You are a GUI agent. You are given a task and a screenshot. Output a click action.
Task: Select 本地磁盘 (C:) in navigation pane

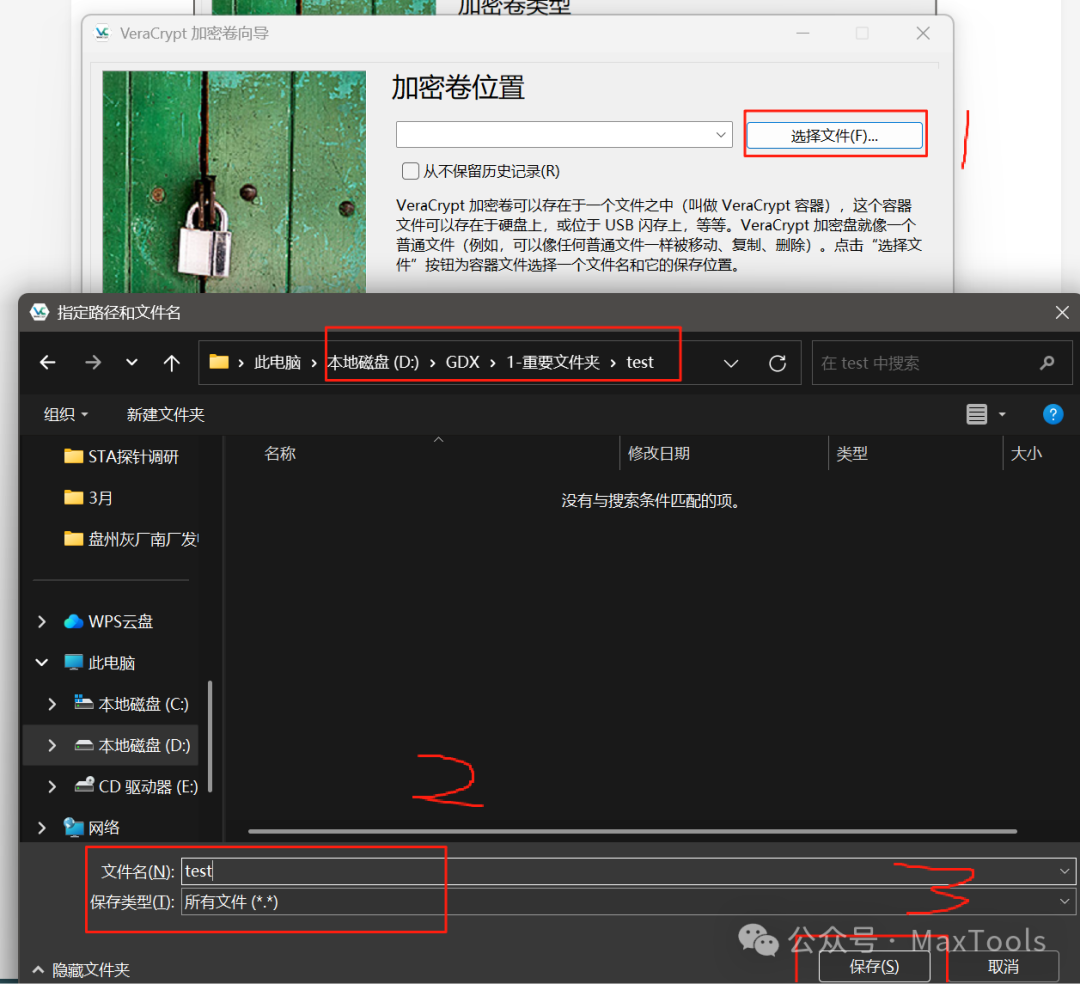click(132, 704)
